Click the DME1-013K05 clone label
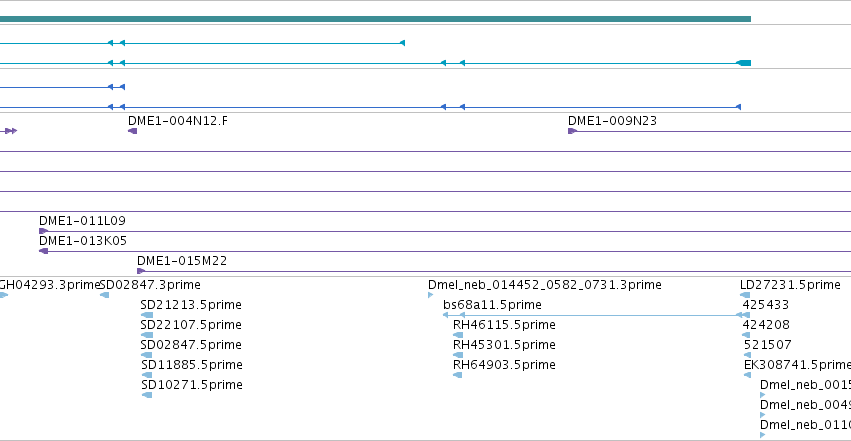The image size is (851, 441). pyautogui.click(x=82, y=241)
